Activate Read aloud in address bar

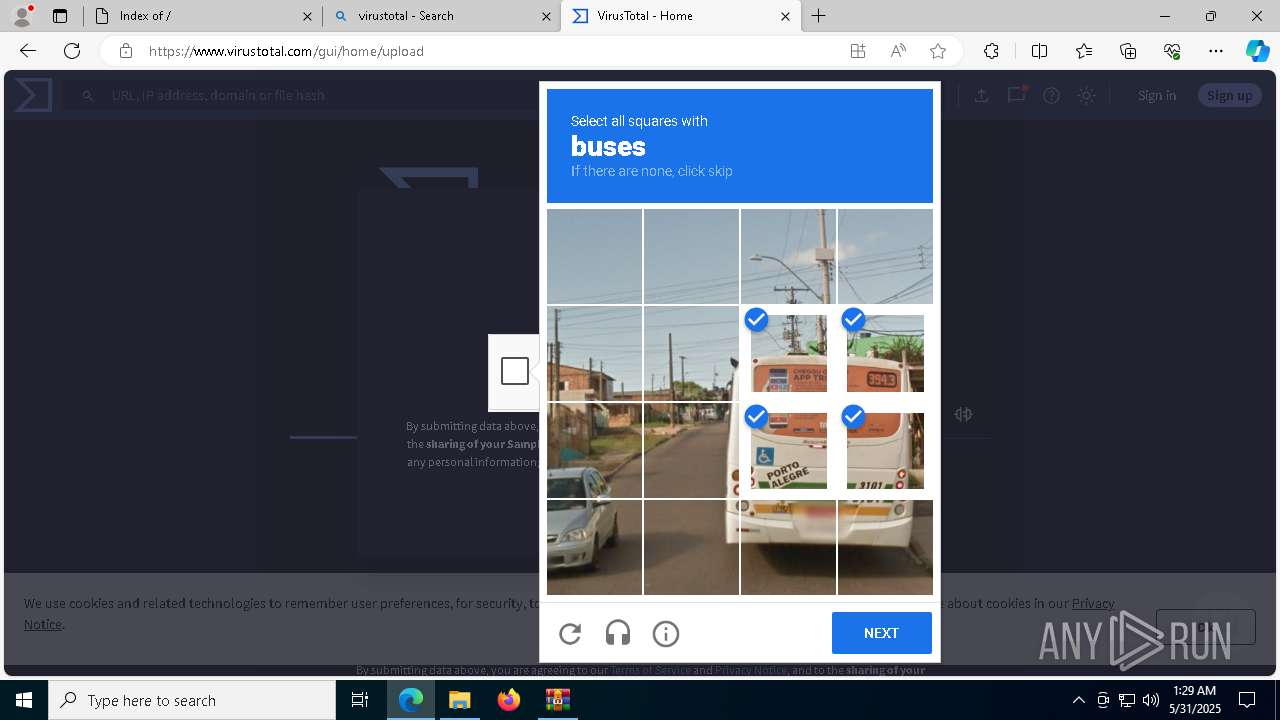coord(898,51)
